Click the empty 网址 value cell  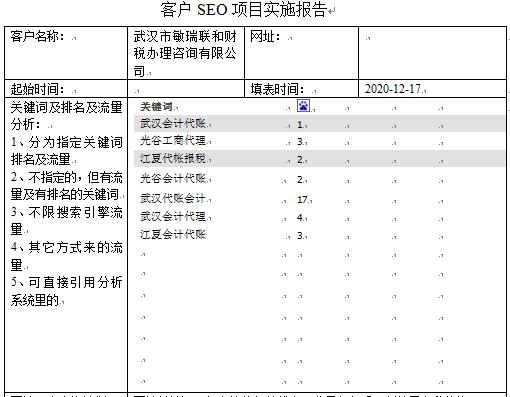click(x=432, y=53)
